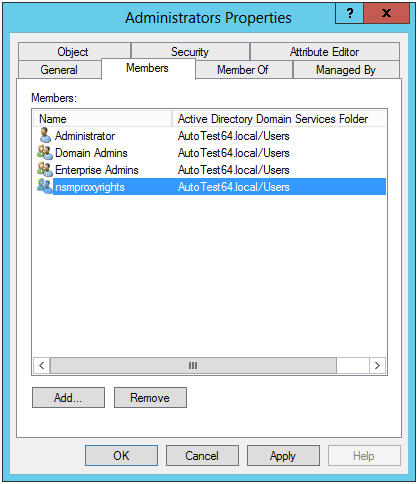Click the folder path in the Administrator row
Image resolution: width=419 pixels, height=484 pixels.
point(234,136)
